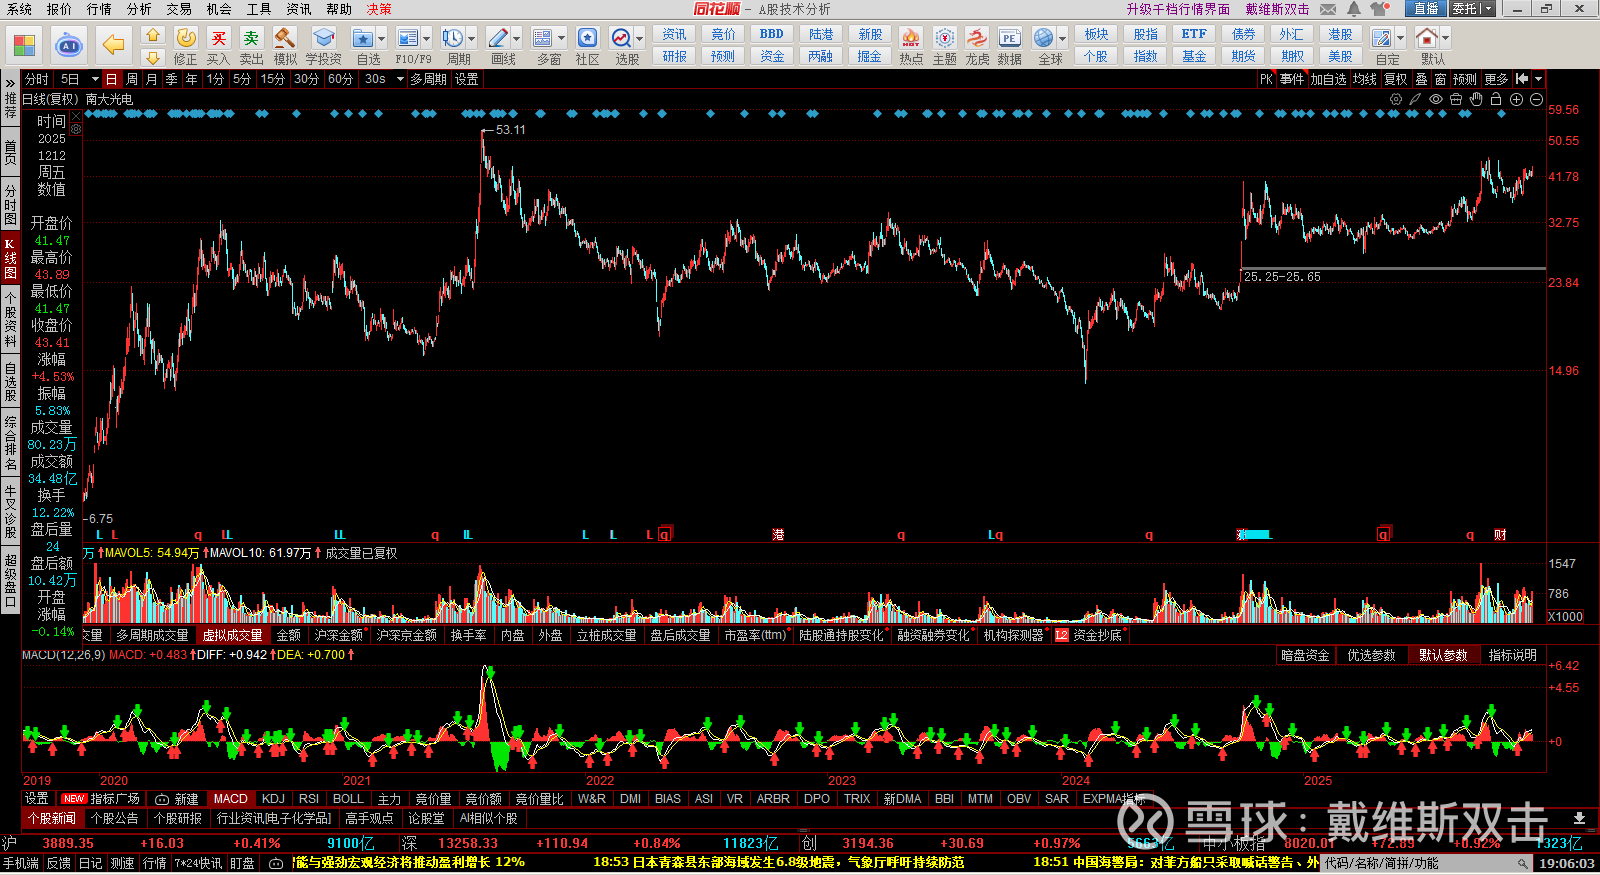The height and width of the screenshot is (875, 1600).
Task: Go back with the yellow left arrow
Action: click(114, 45)
